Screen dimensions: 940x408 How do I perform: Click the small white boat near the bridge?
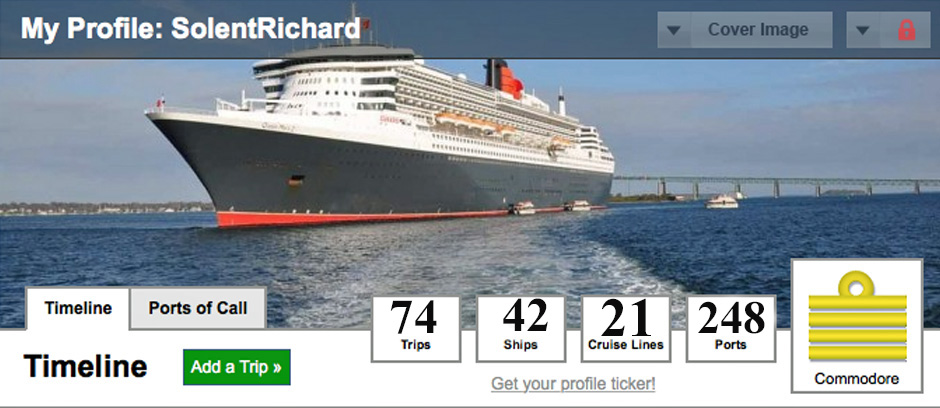coord(722,202)
